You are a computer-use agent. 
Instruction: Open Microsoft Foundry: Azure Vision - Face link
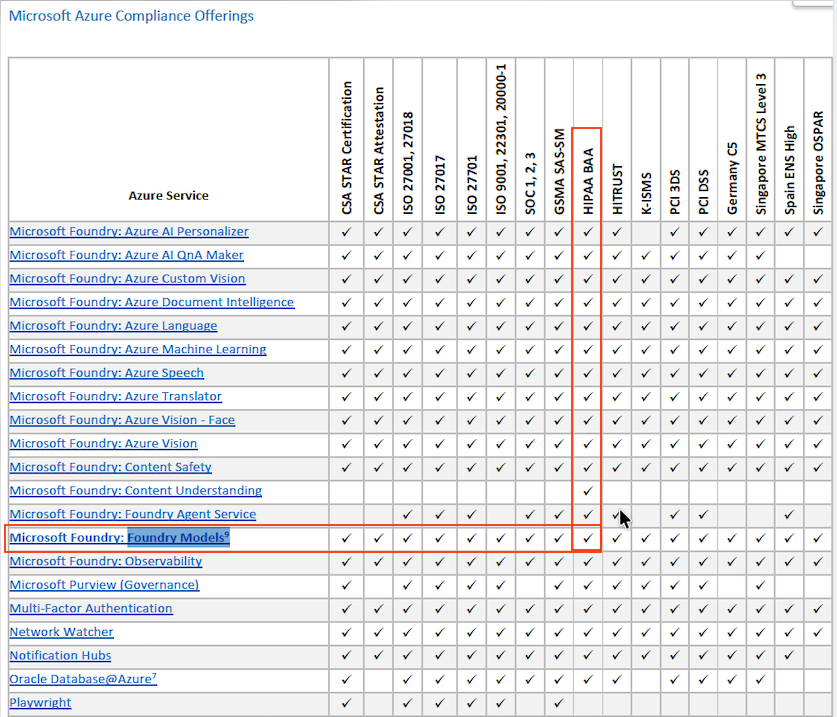click(x=122, y=420)
